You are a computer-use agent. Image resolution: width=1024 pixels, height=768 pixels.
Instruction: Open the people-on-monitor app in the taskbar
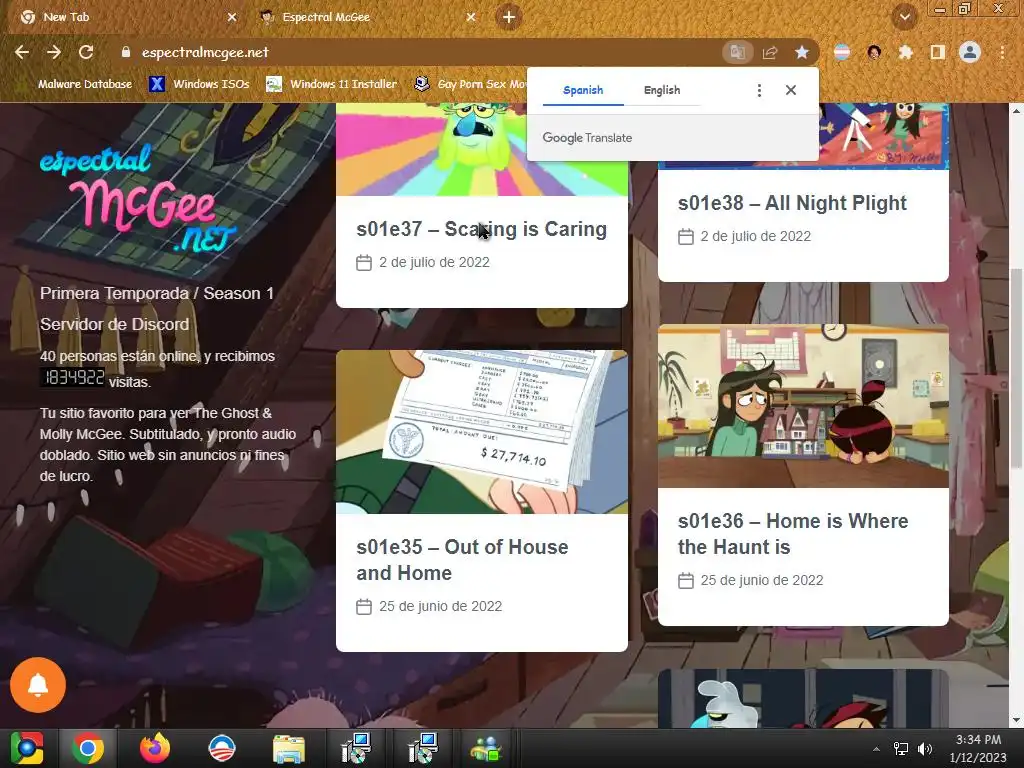click(x=487, y=748)
